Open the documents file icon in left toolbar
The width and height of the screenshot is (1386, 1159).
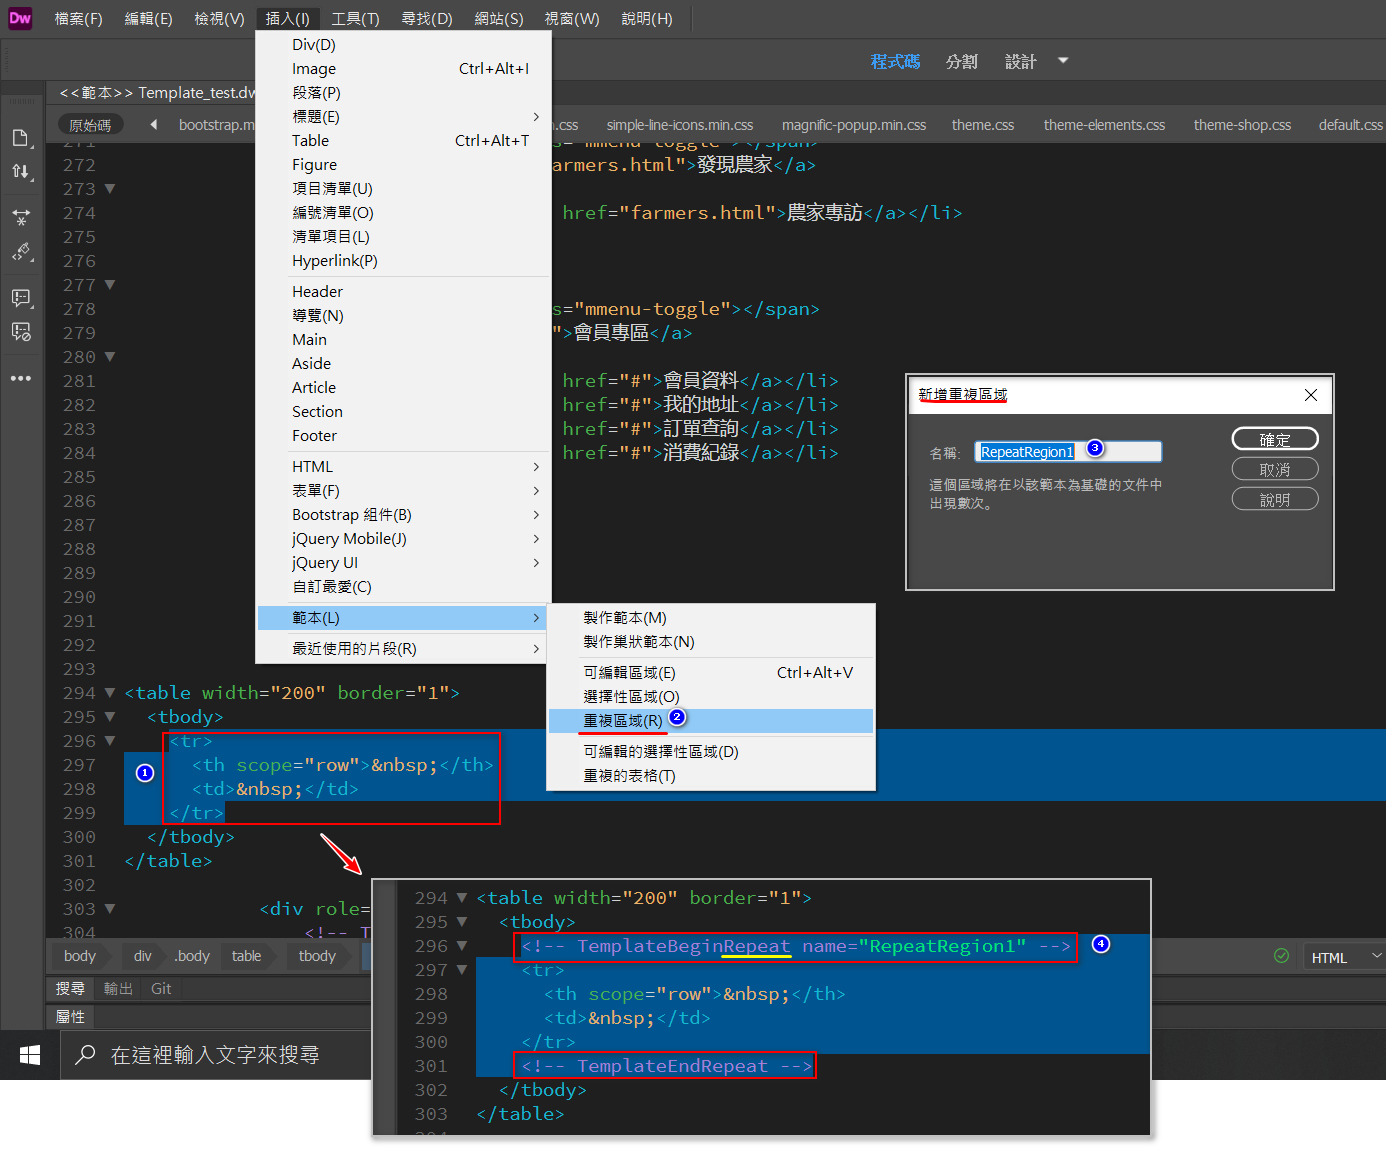[22, 138]
